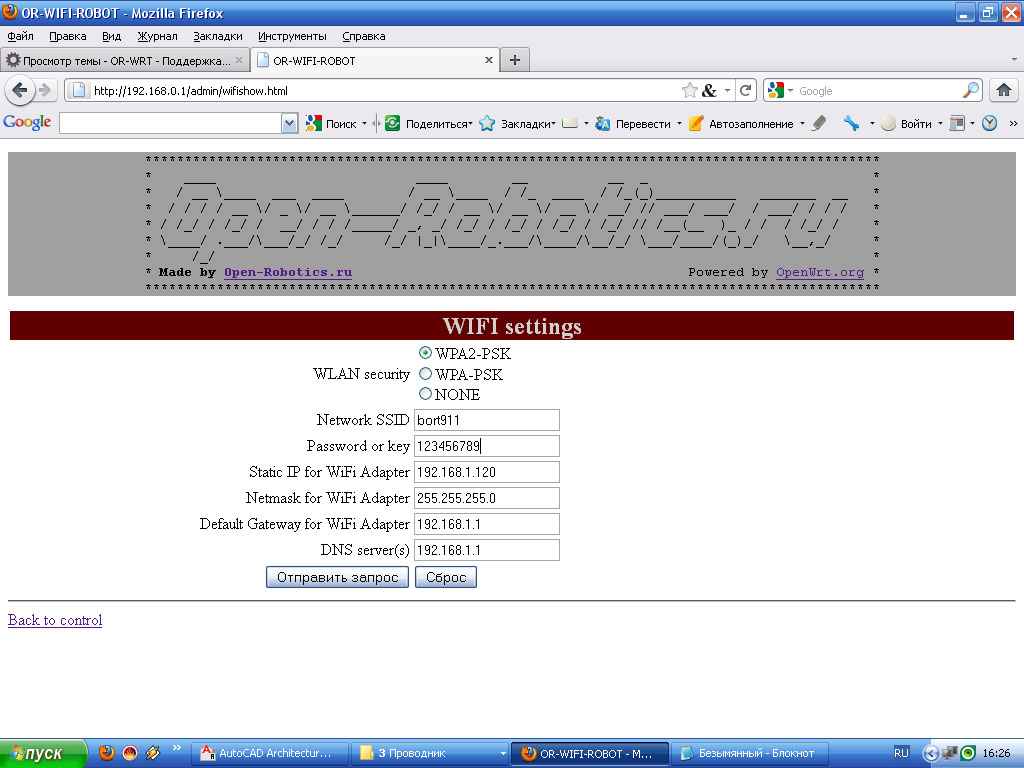
Task: Select WPA2-PSK security radio button
Action: pyautogui.click(x=425, y=353)
